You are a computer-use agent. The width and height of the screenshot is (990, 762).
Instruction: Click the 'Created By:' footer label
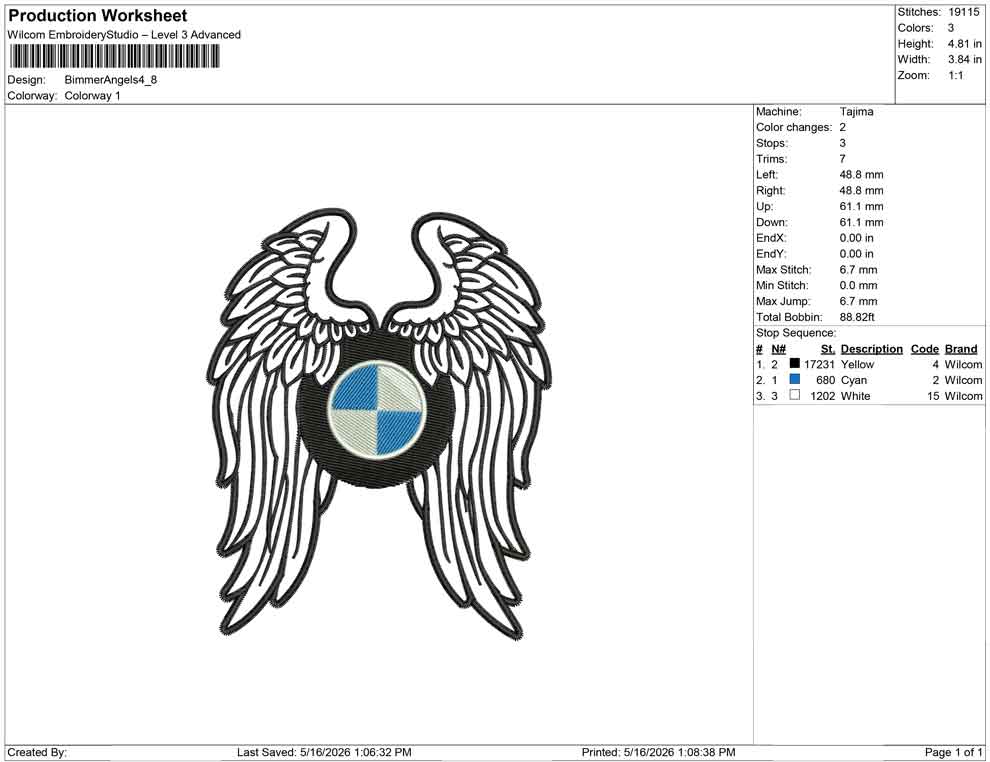click(37, 752)
